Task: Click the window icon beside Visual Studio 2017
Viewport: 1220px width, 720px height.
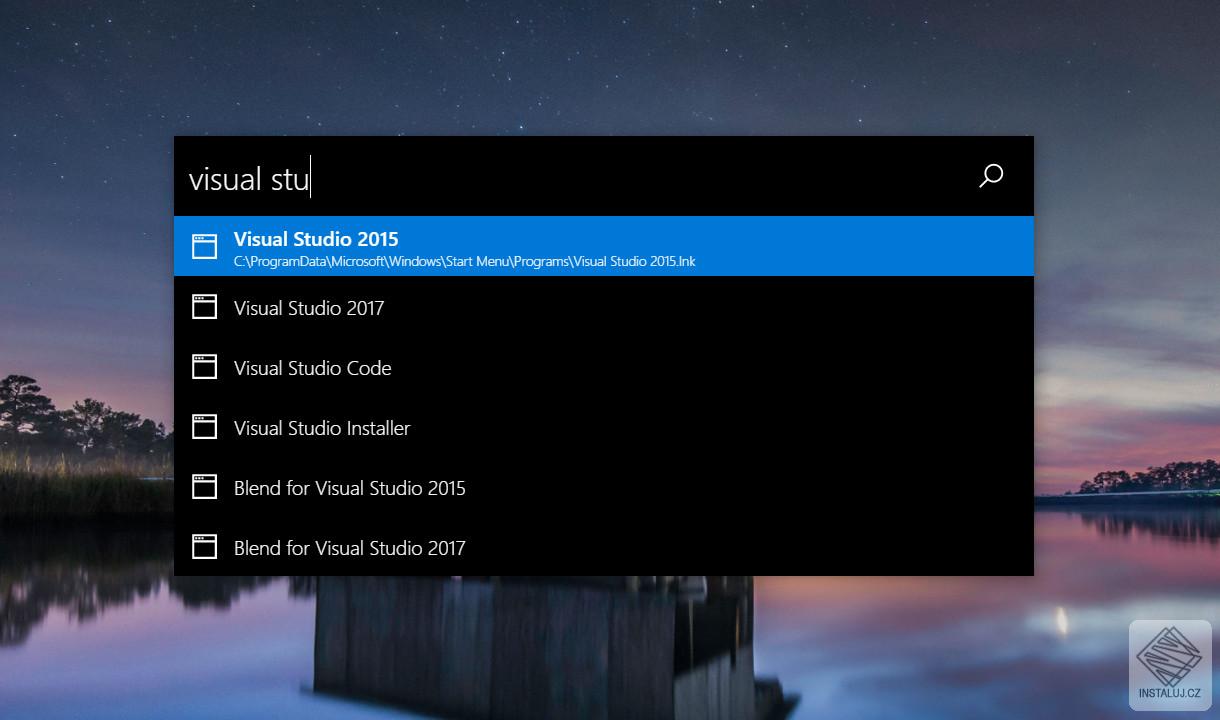Action: [x=204, y=306]
